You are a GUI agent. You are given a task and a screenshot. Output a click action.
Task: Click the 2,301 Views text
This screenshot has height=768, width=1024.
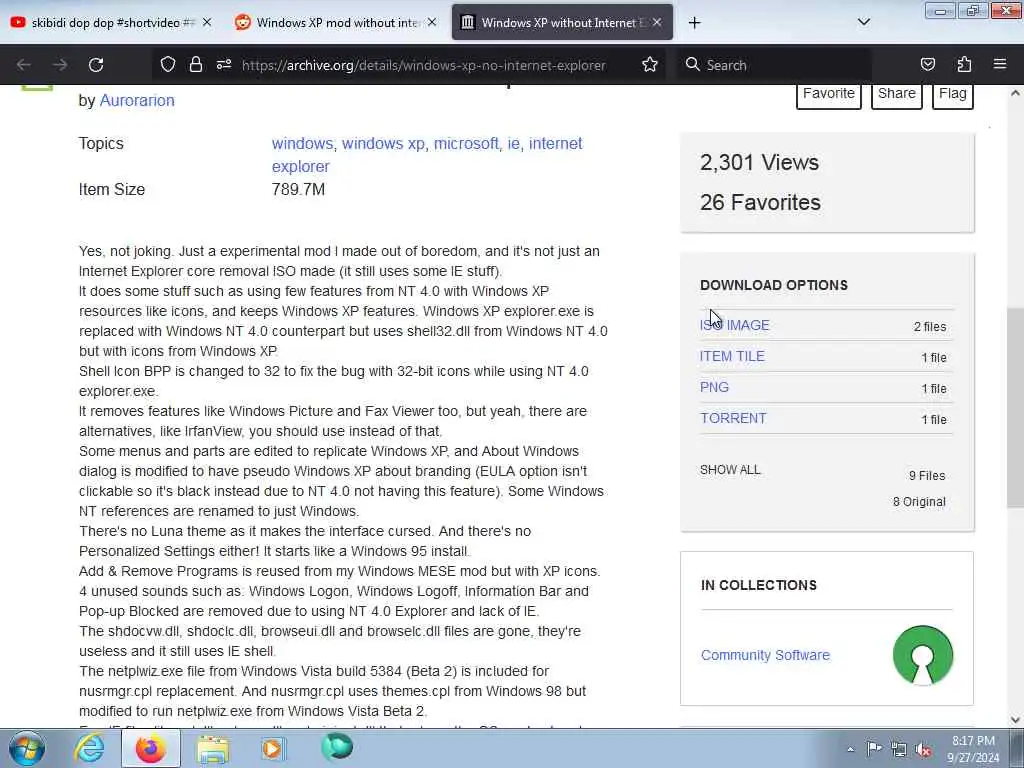pyautogui.click(x=759, y=162)
